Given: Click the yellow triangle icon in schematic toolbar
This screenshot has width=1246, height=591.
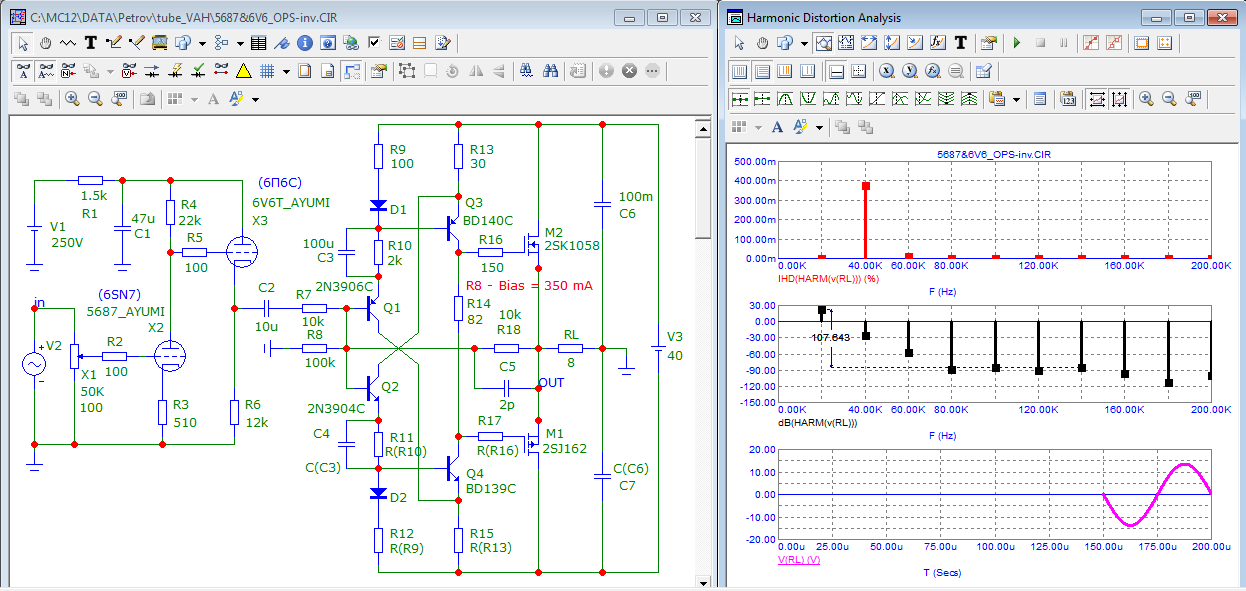Looking at the screenshot, I should tap(243, 71).
